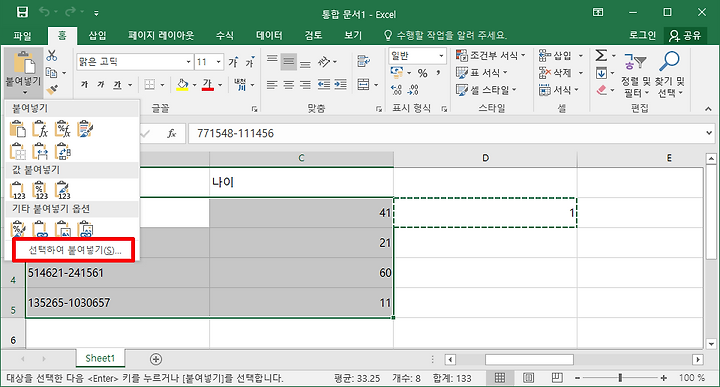Image resolution: width=720 pixels, height=387 pixels.
Task: Click the Copy icon
Action: coord(51,73)
